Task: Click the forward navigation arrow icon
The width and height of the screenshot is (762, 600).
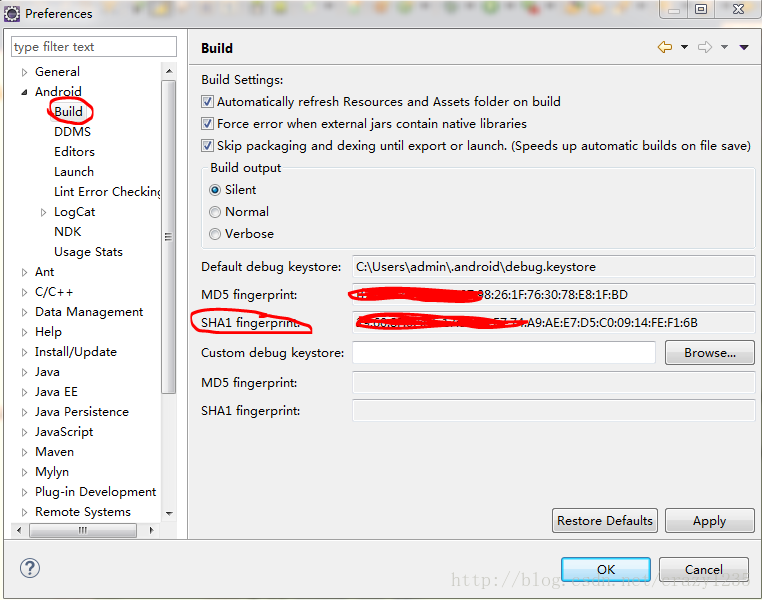Action: click(705, 47)
